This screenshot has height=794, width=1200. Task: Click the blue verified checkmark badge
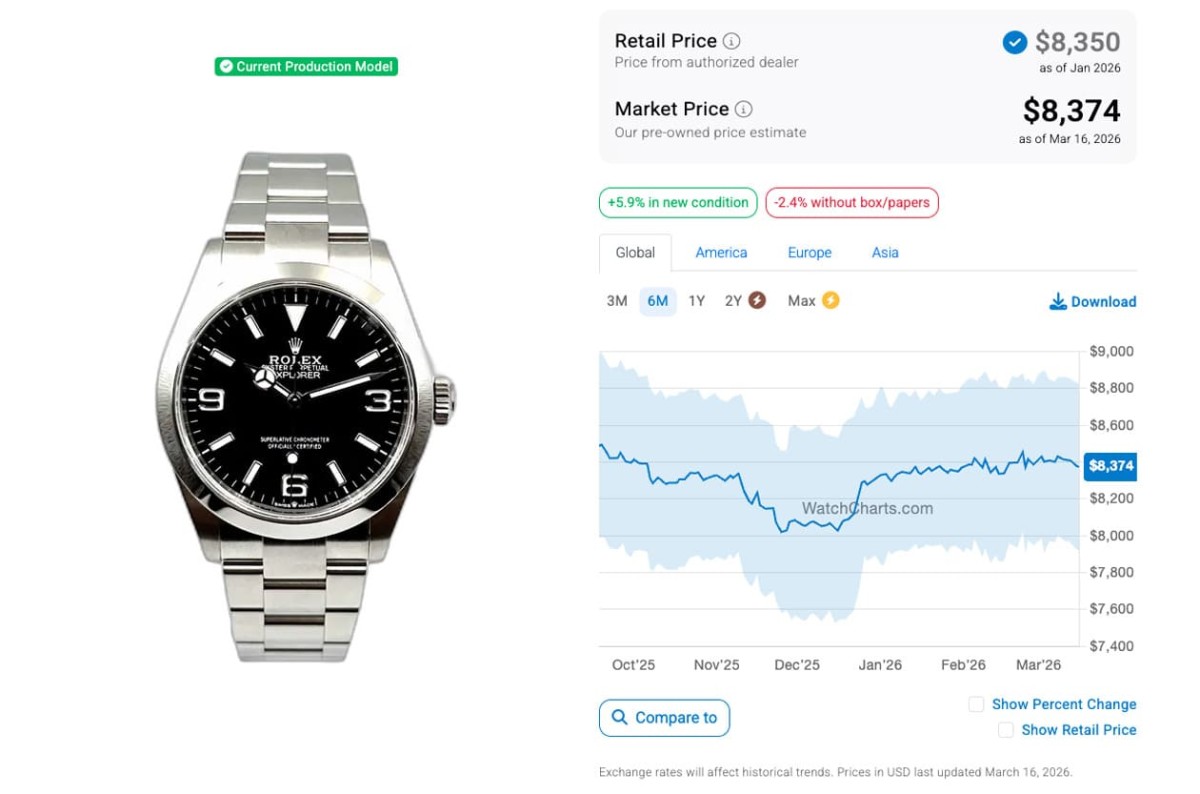[x=1014, y=42]
